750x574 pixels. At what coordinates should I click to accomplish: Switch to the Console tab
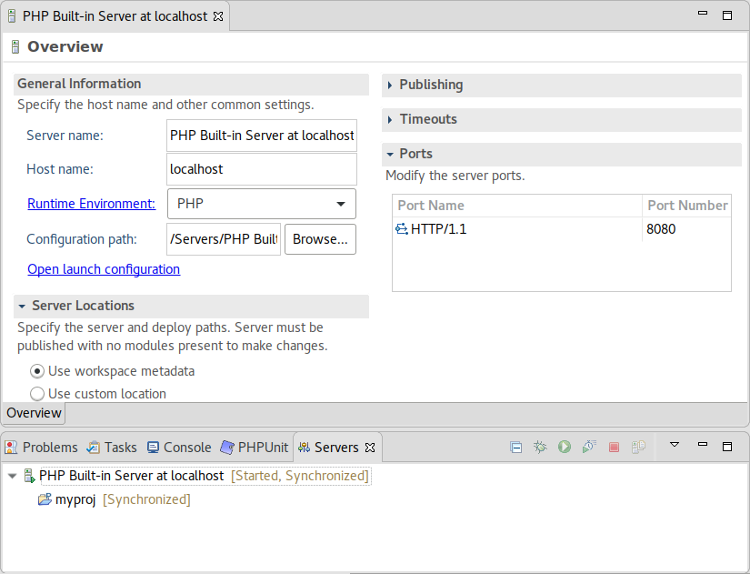[x=179, y=447]
